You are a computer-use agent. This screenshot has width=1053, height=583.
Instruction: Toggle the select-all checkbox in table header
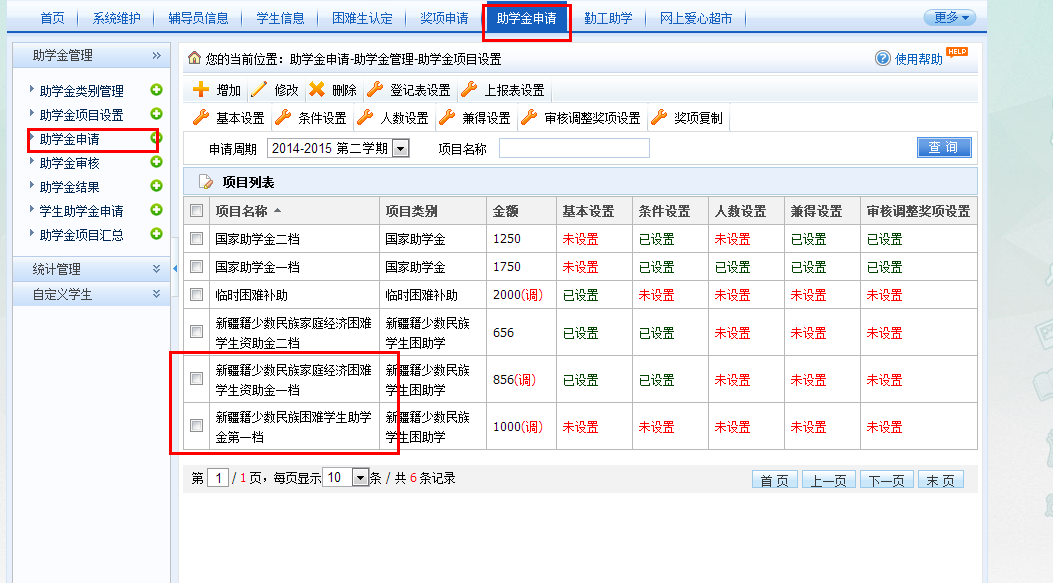(x=196, y=212)
